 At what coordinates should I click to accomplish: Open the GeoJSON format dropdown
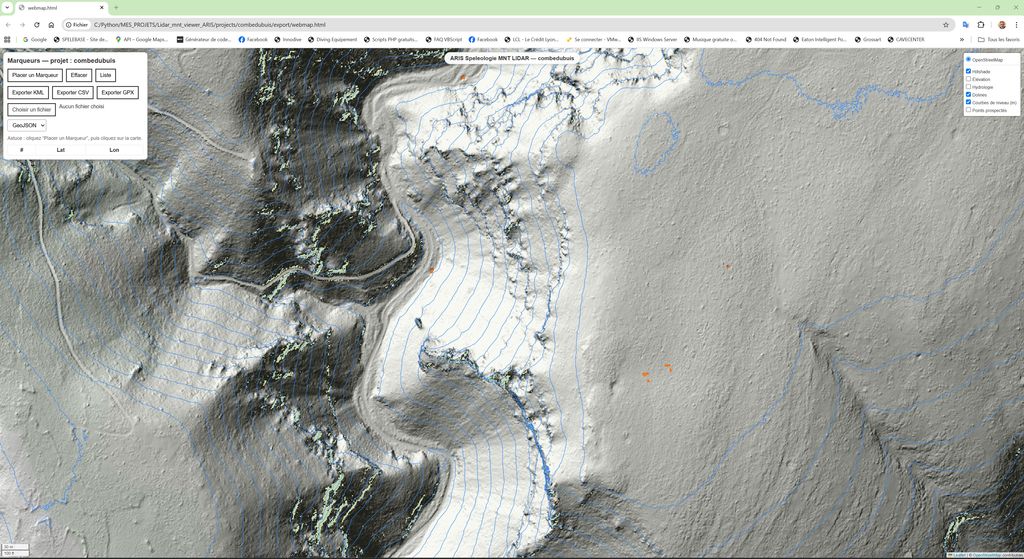[27, 125]
